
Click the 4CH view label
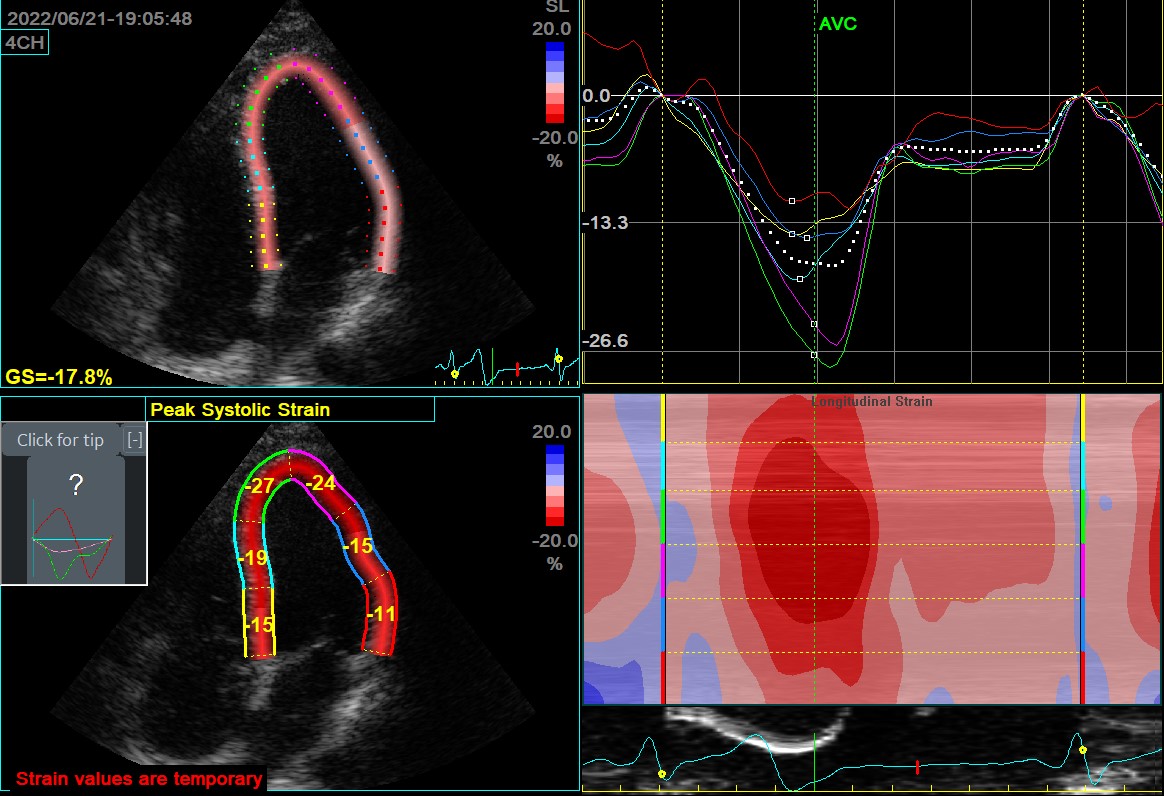click(x=26, y=42)
